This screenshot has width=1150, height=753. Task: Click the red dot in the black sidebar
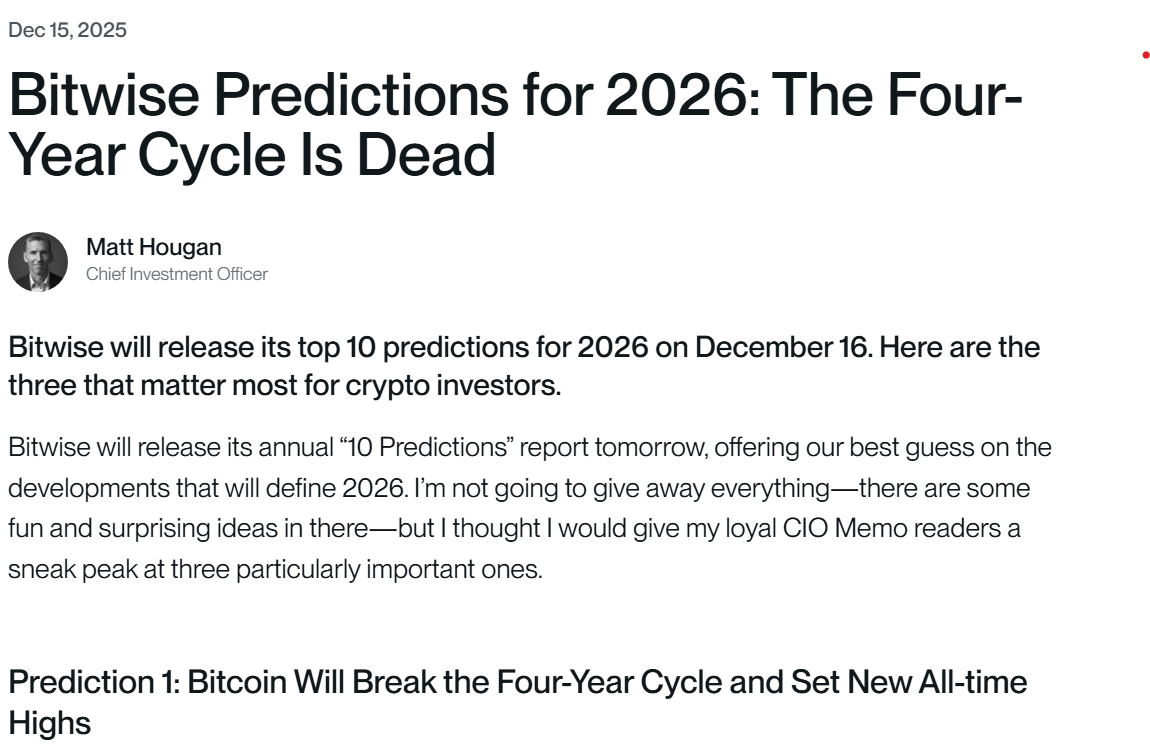click(x=1145, y=56)
